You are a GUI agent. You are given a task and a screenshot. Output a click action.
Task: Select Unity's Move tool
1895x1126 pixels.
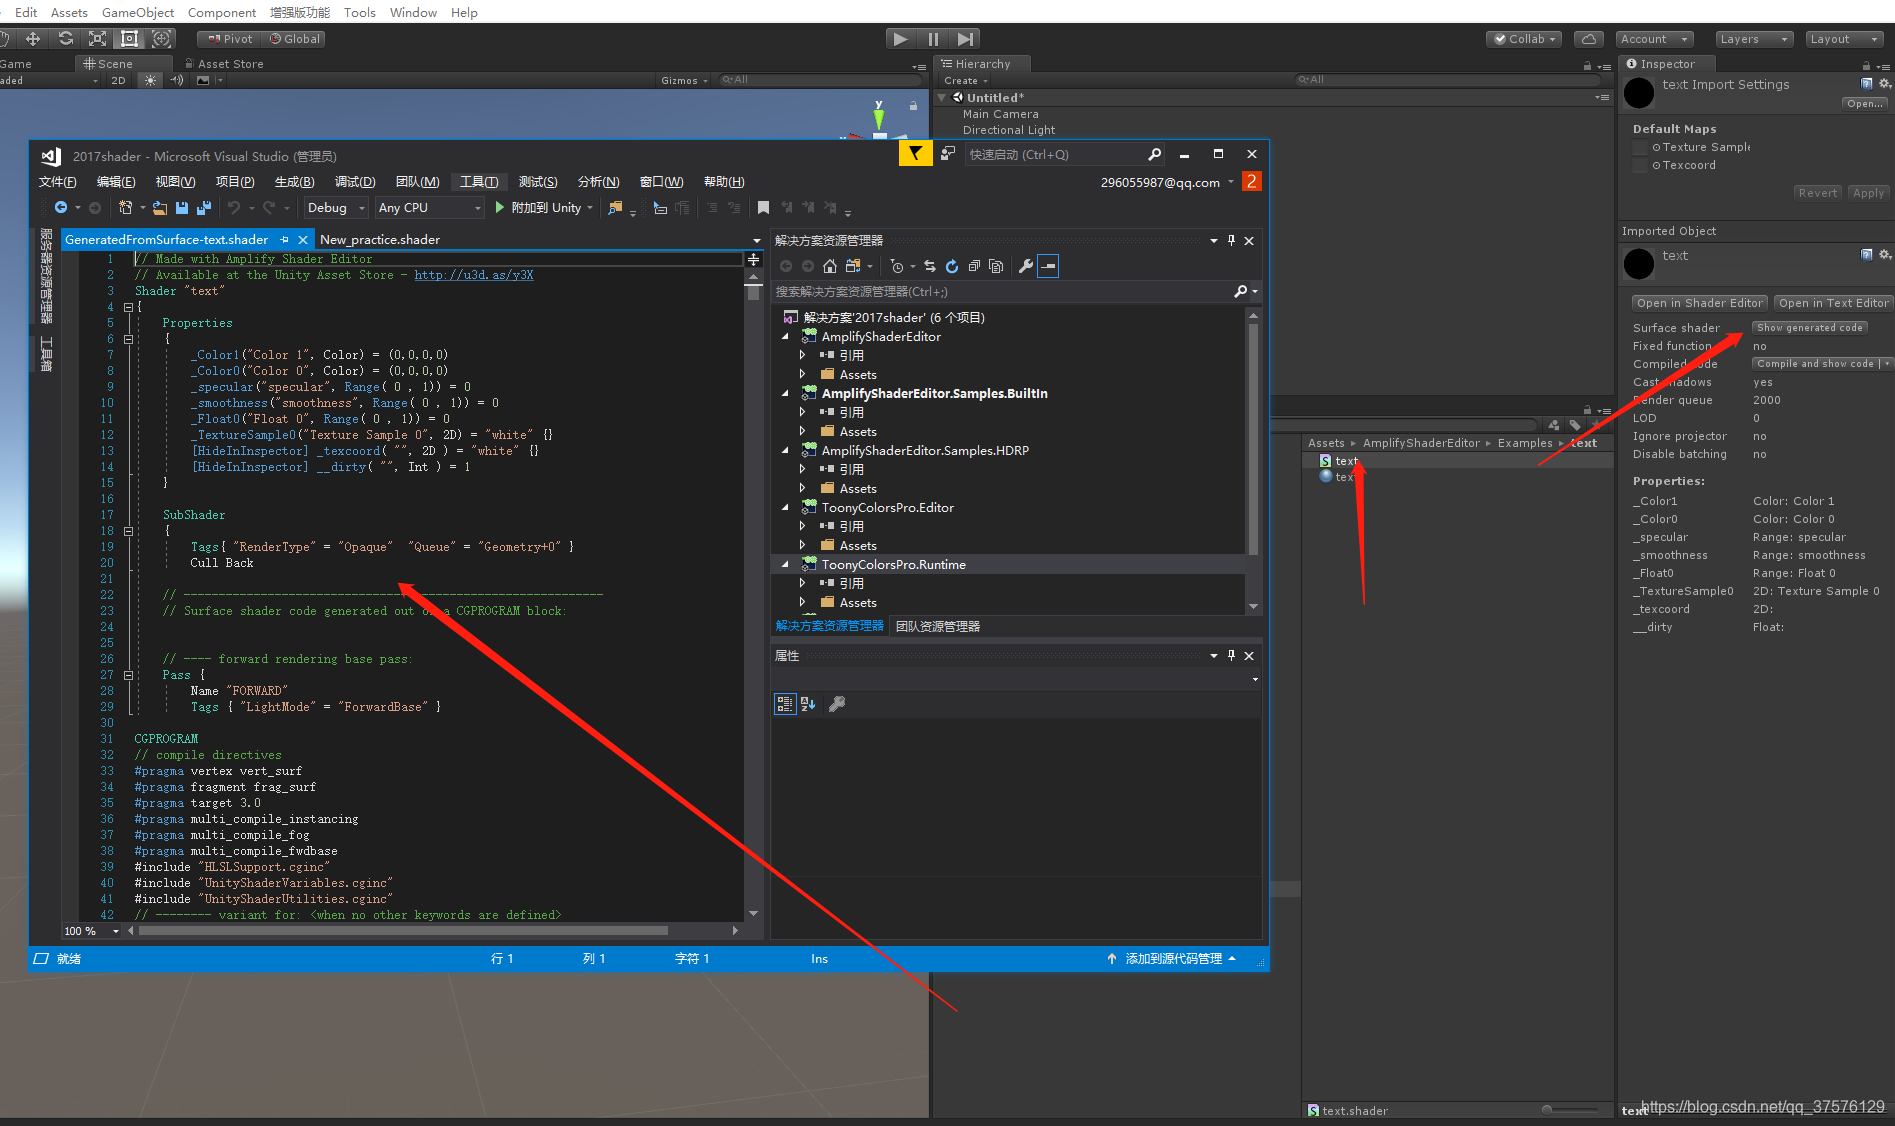[x=33, y=39]
